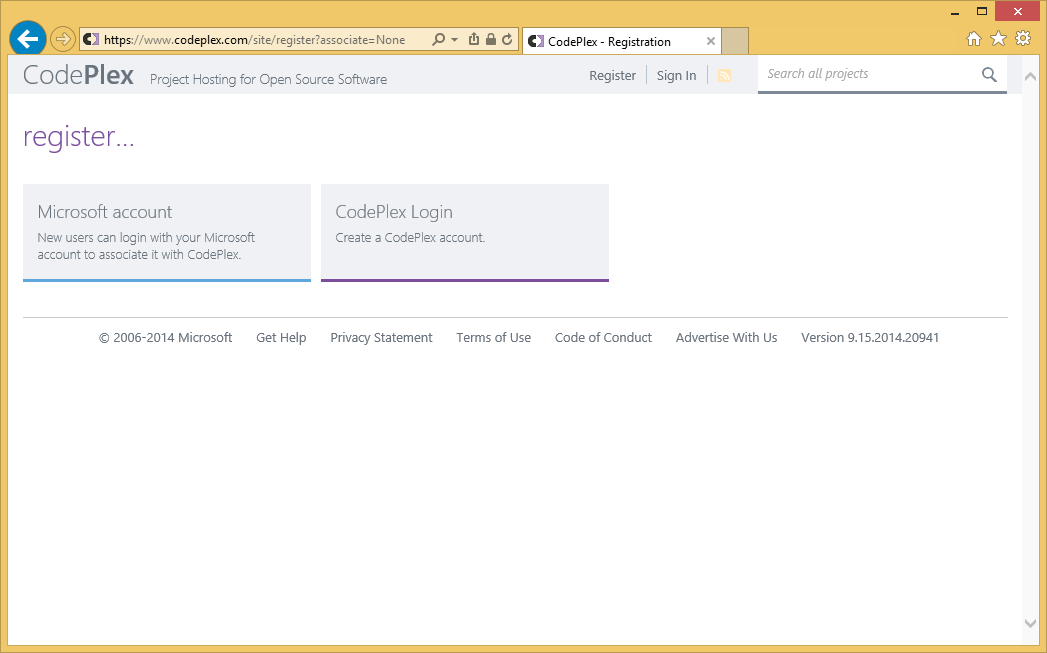Viewport: 1047px width, 653px height.
Task: Click the compatibility view icon in address bar
Action: [x=473, y=39]
